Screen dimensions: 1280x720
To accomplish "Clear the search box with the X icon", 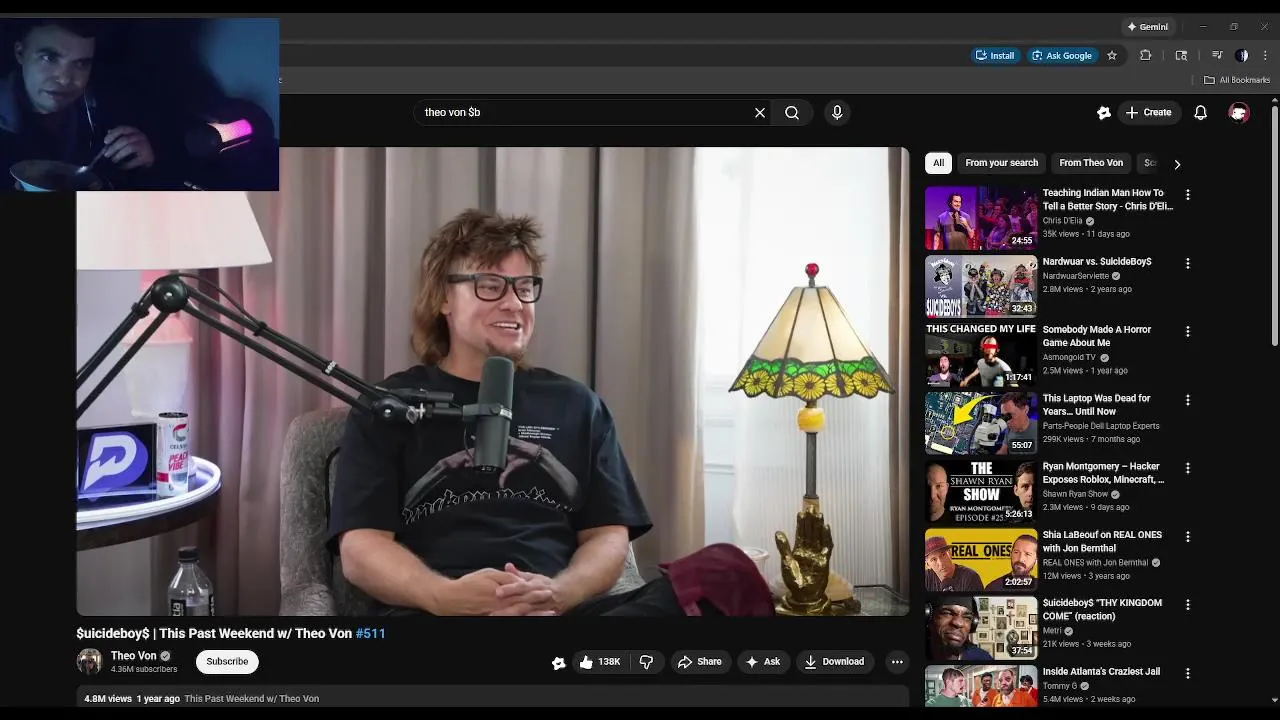I will (x=760, y=113).
